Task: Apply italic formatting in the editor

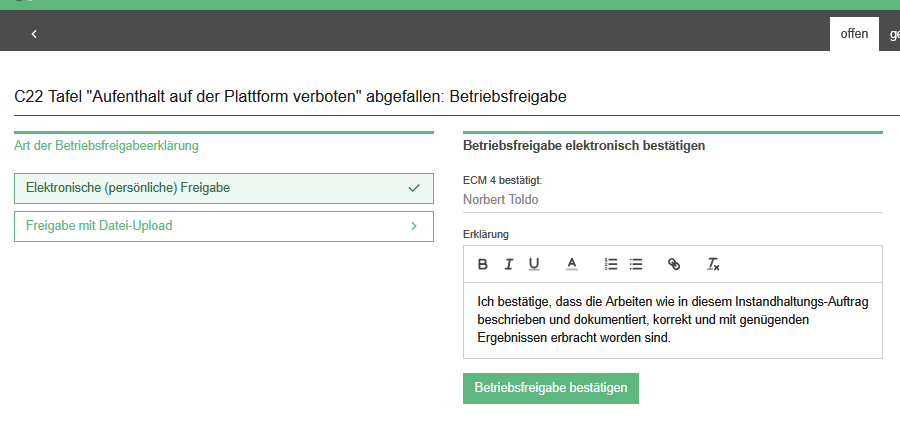Action: pyautogui.click(x=508, y=265)
